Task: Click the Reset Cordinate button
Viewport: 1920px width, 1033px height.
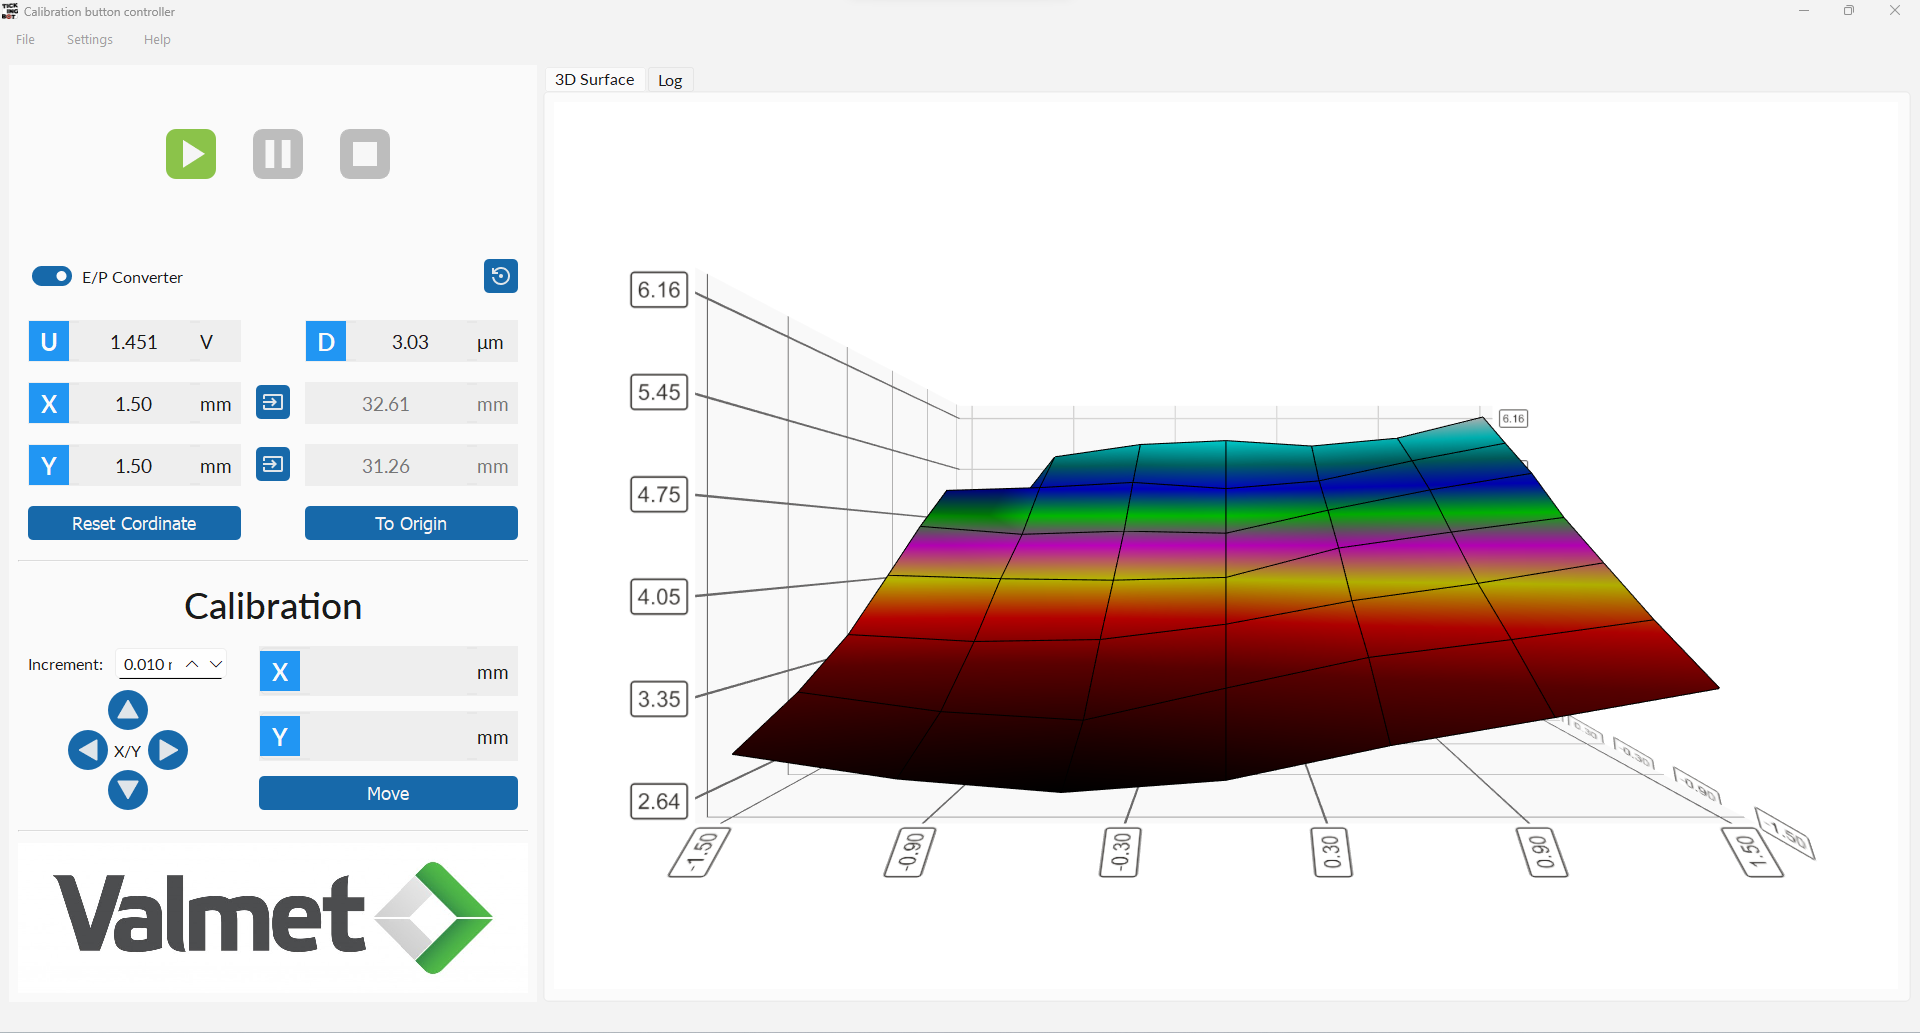Action: coord(134,523)
